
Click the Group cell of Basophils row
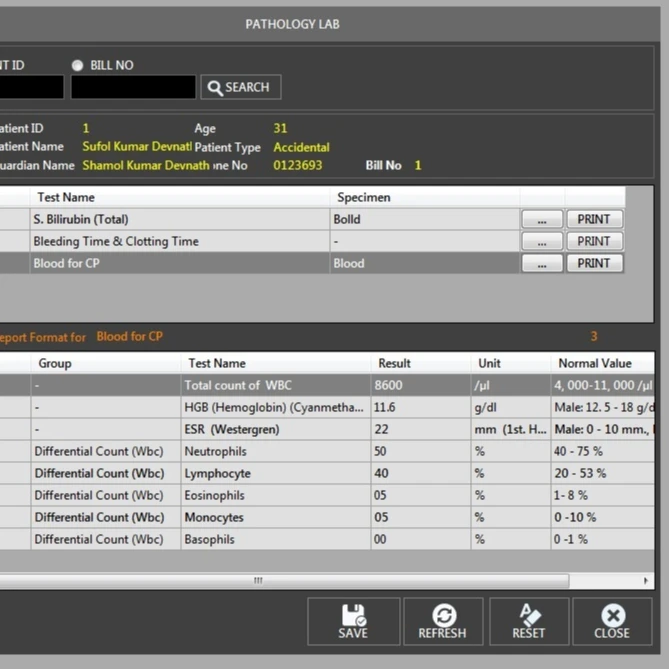[x=105, y=539]
